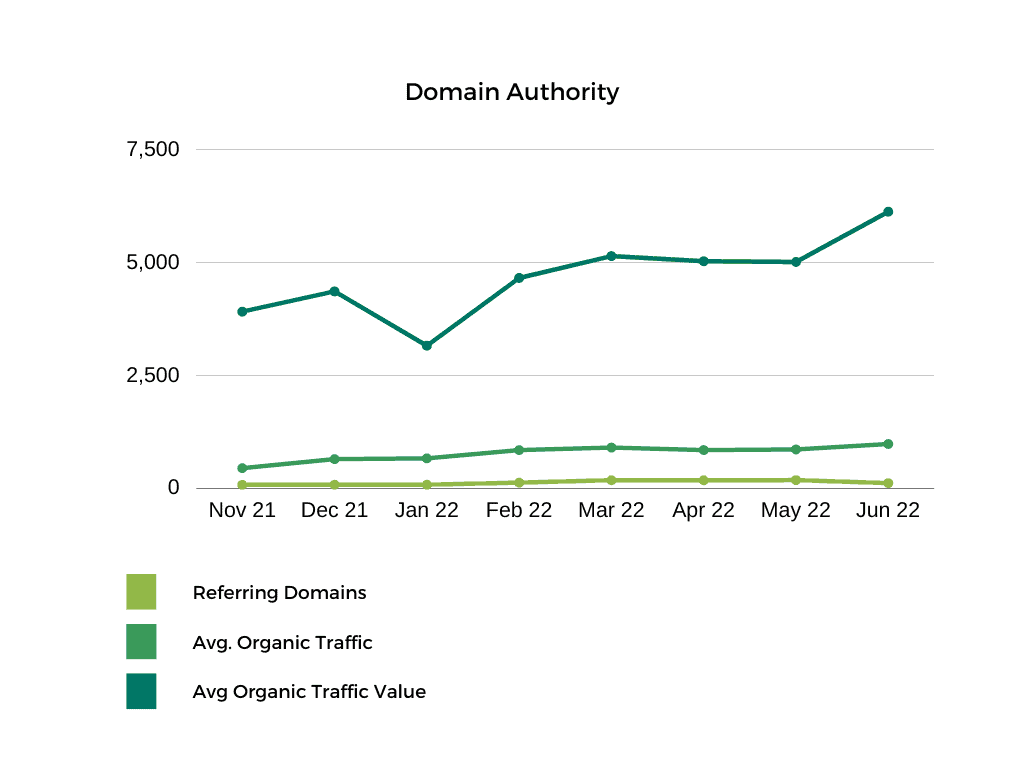Click the Avg. Organic Traffic point for Nov 21
This screenshot has height=768, width=1024.
tap(242, 468)
